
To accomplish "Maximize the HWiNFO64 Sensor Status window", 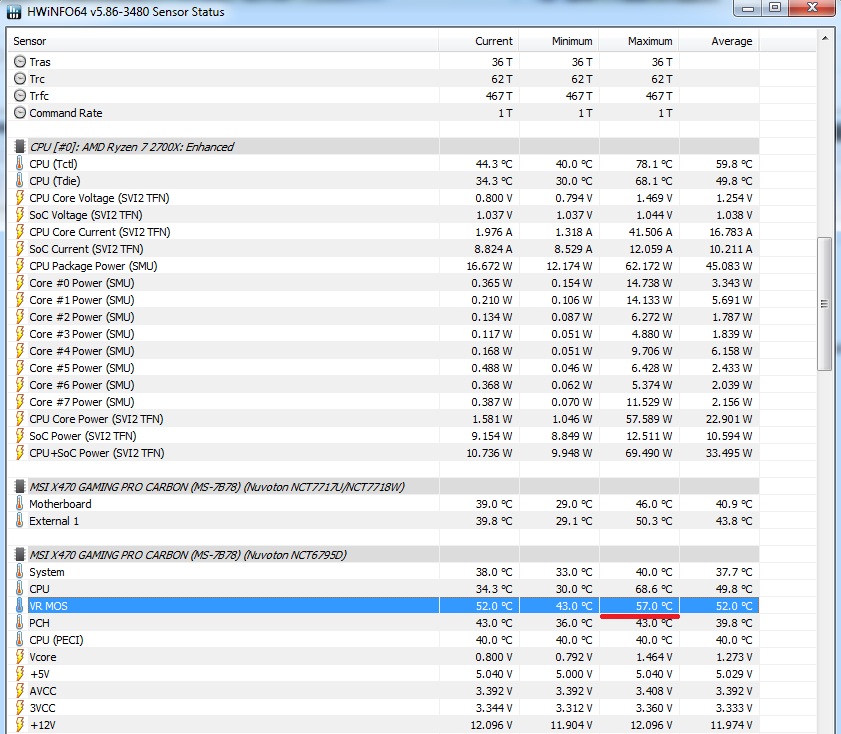I will (775, 8).
